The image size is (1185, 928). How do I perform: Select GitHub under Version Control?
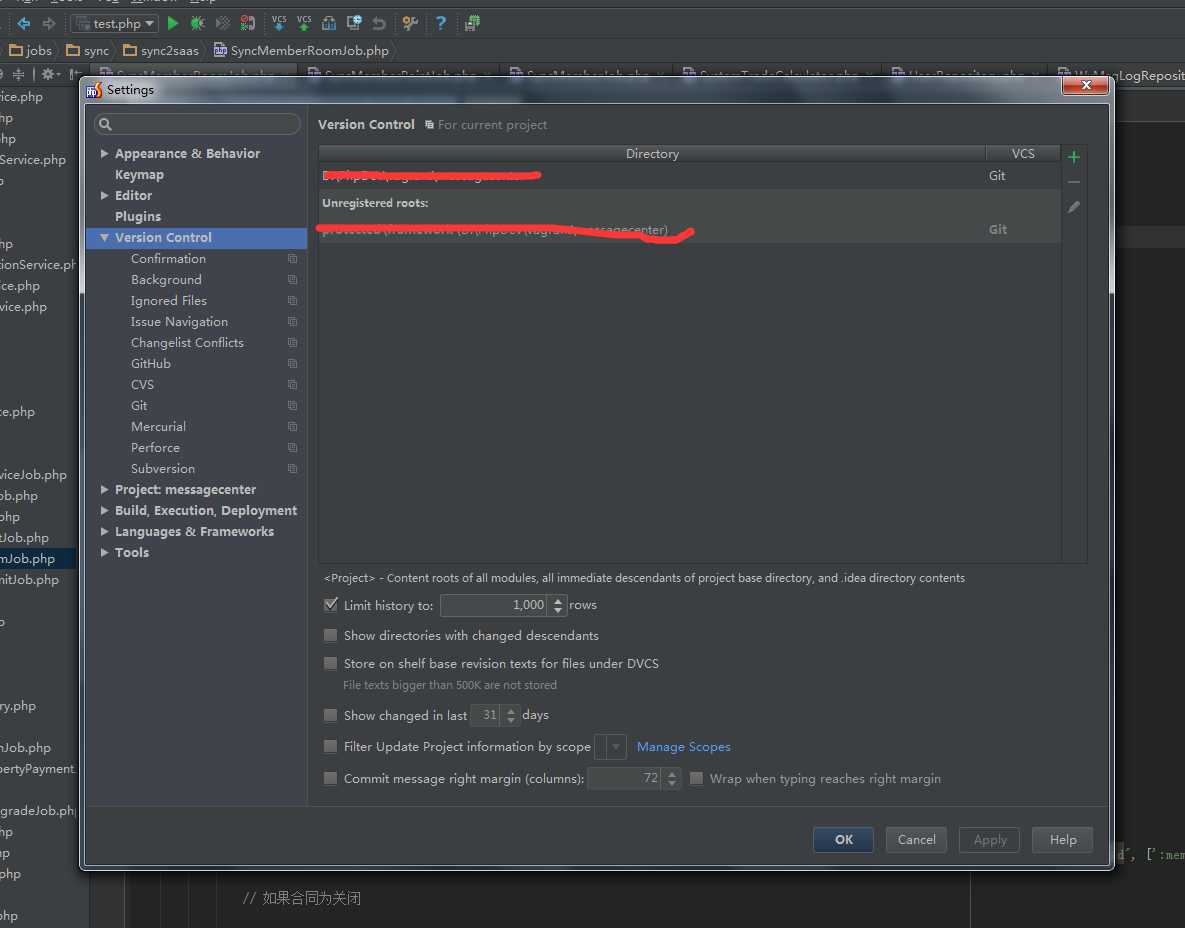coord(150,363)
